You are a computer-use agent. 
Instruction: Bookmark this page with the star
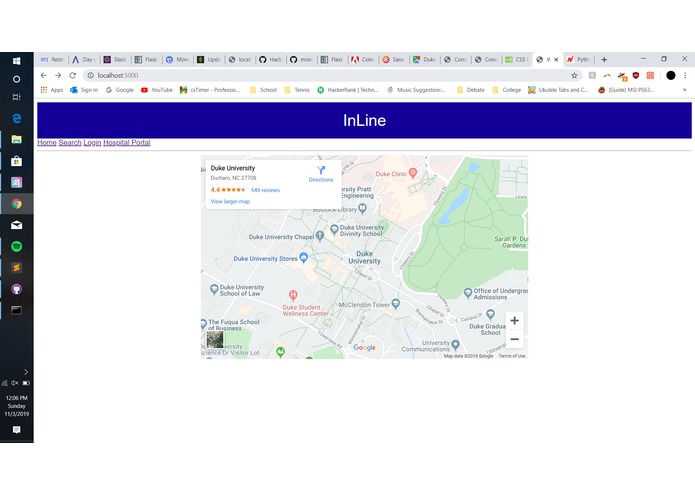coord(574,75)
